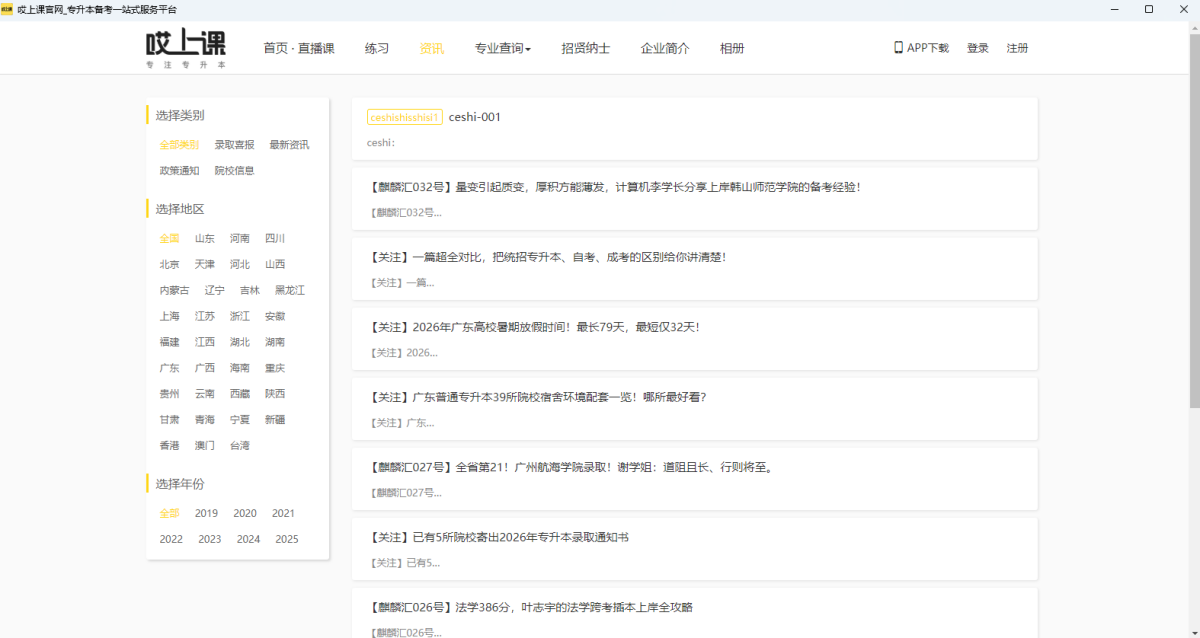The image size is (1200, 638).
Task: Select 湖北 region
Action: pos(240,342)
